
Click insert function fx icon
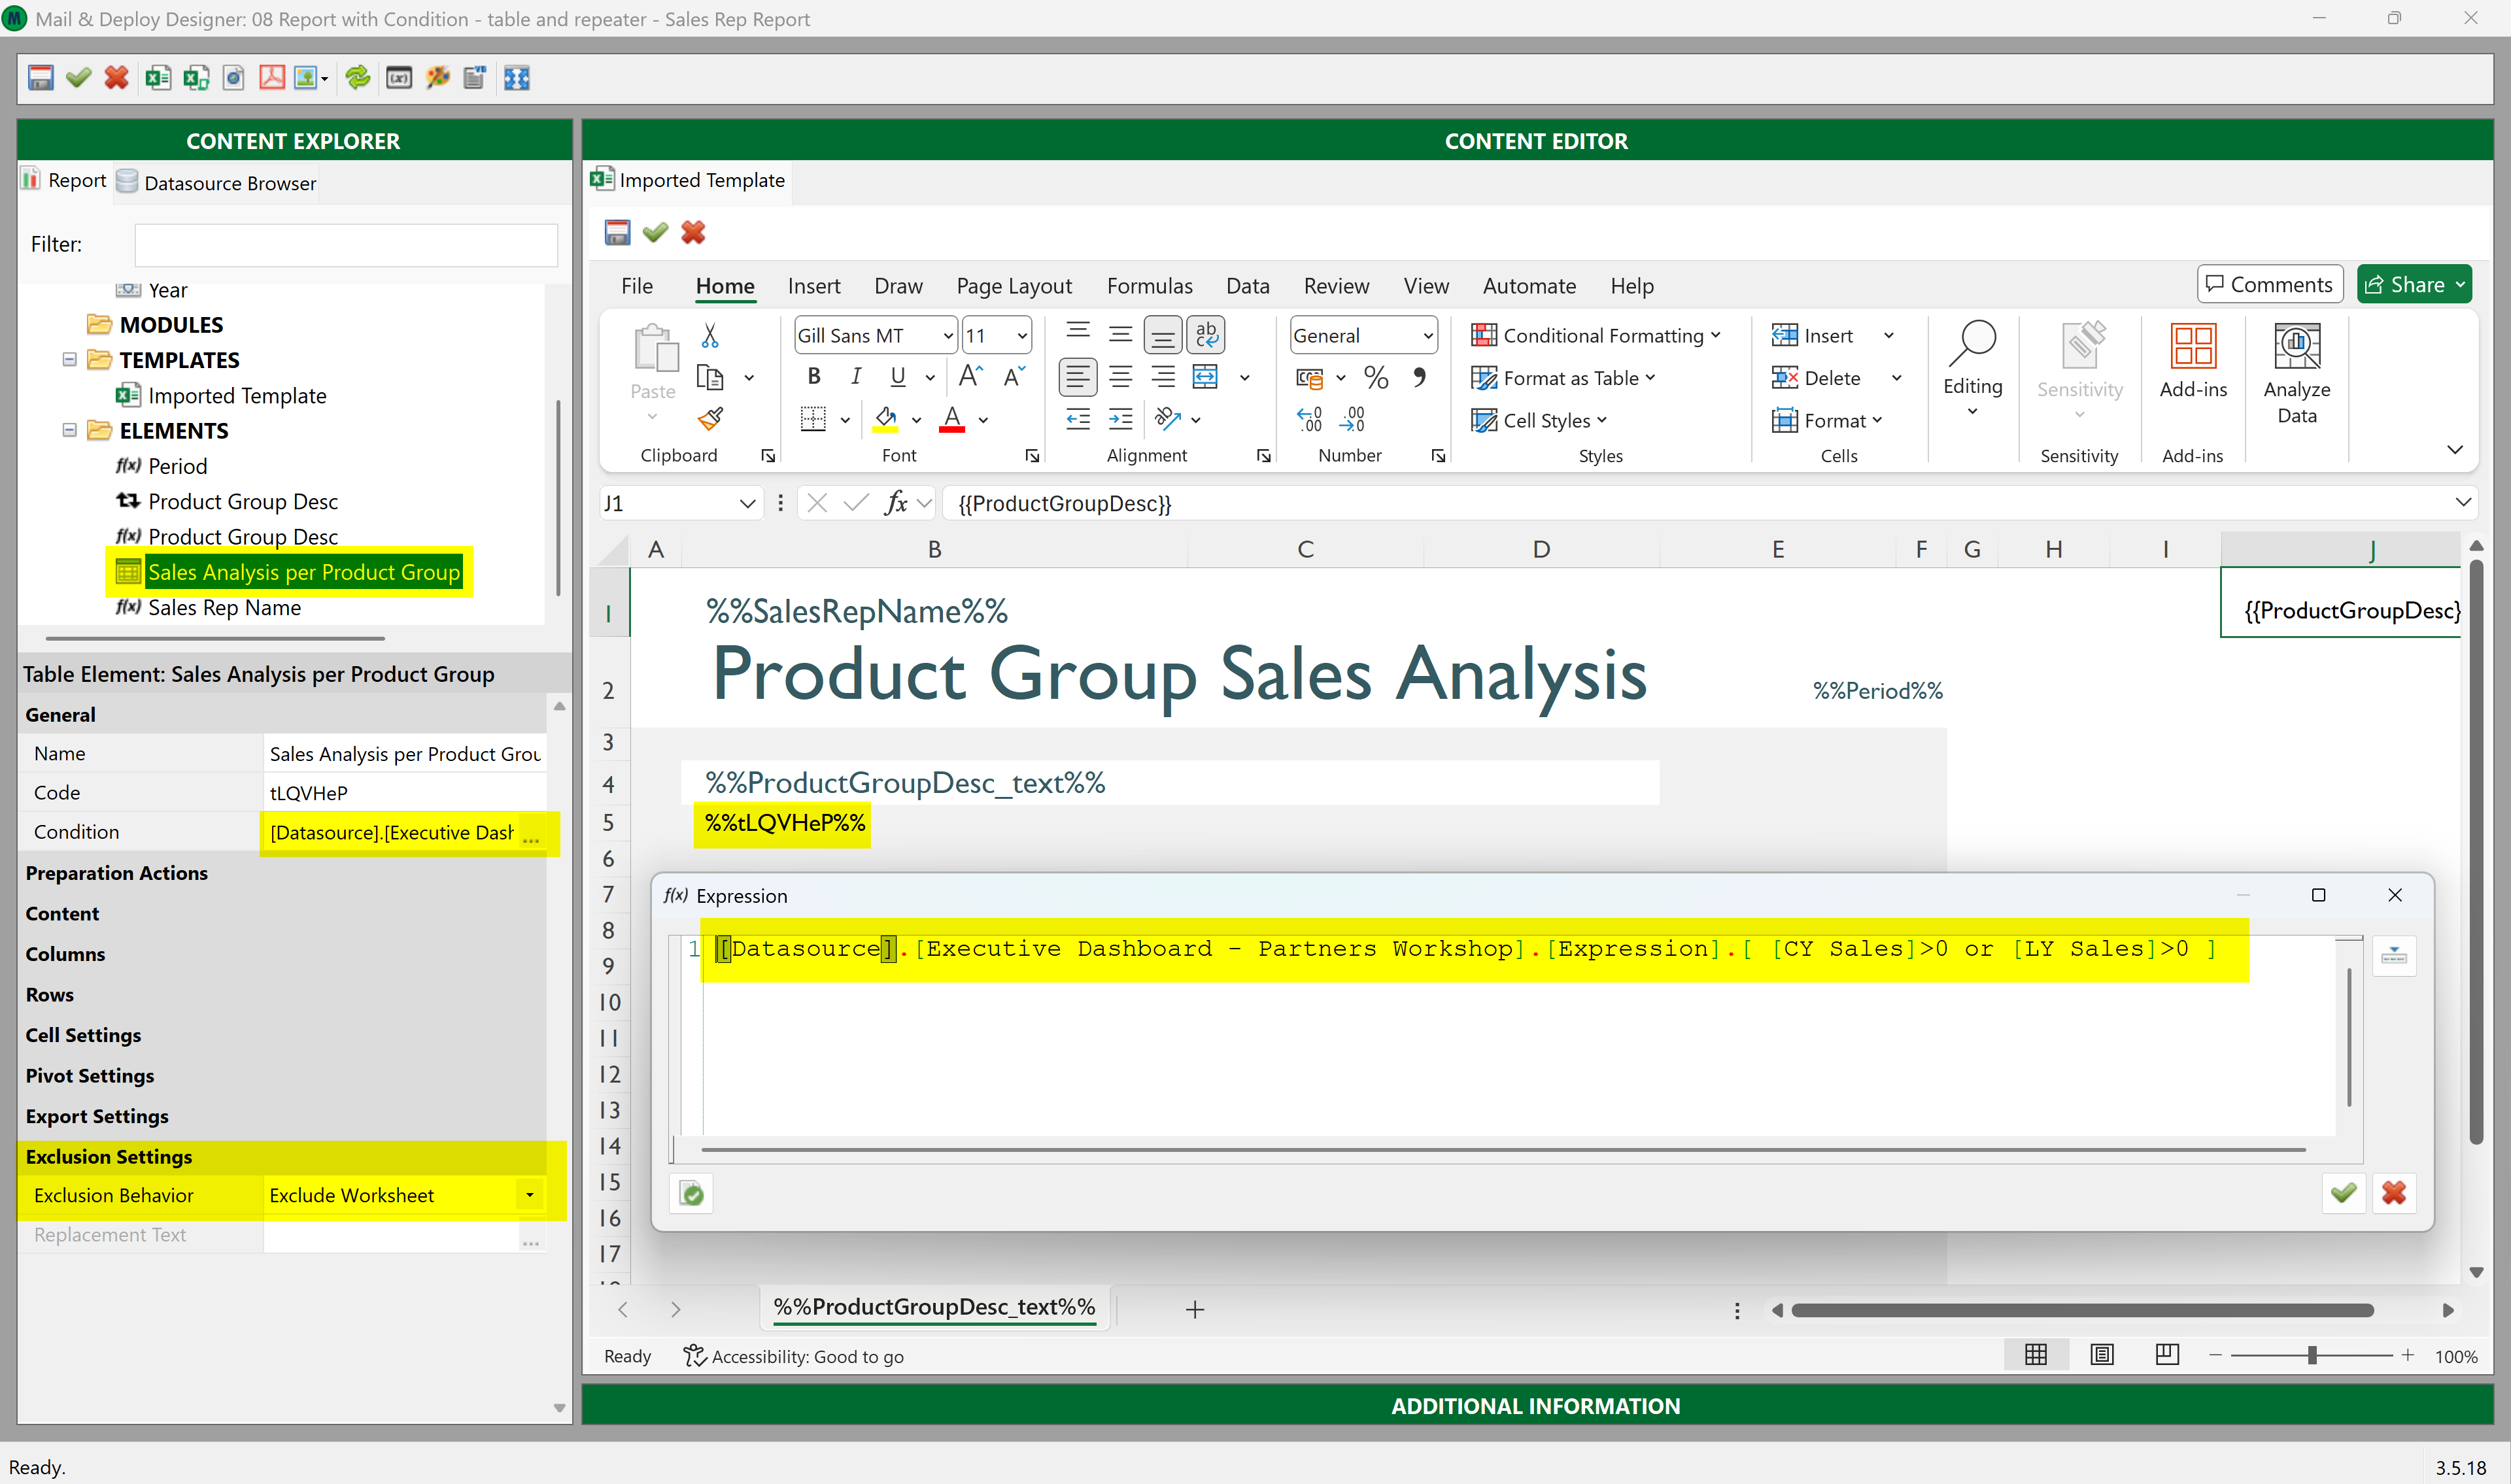pyautogui.click(x=896, y=503)
